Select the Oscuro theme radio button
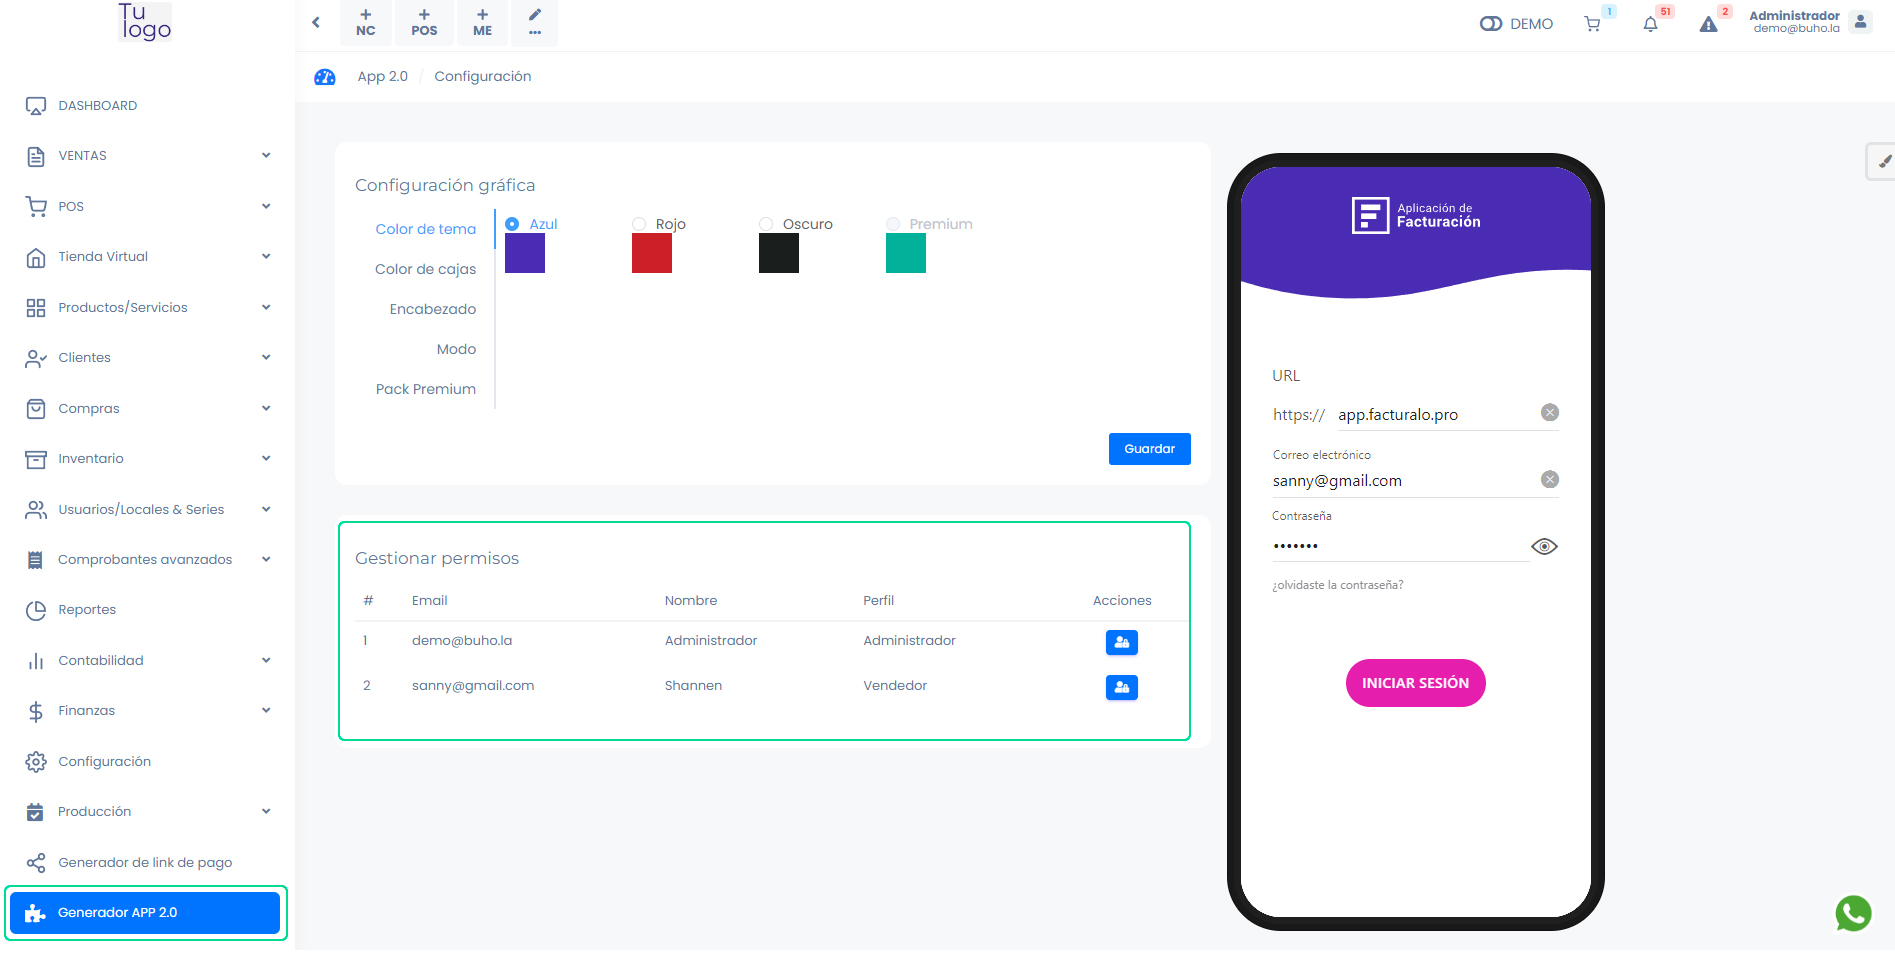1895x956 pixels. tap(766, 224)
